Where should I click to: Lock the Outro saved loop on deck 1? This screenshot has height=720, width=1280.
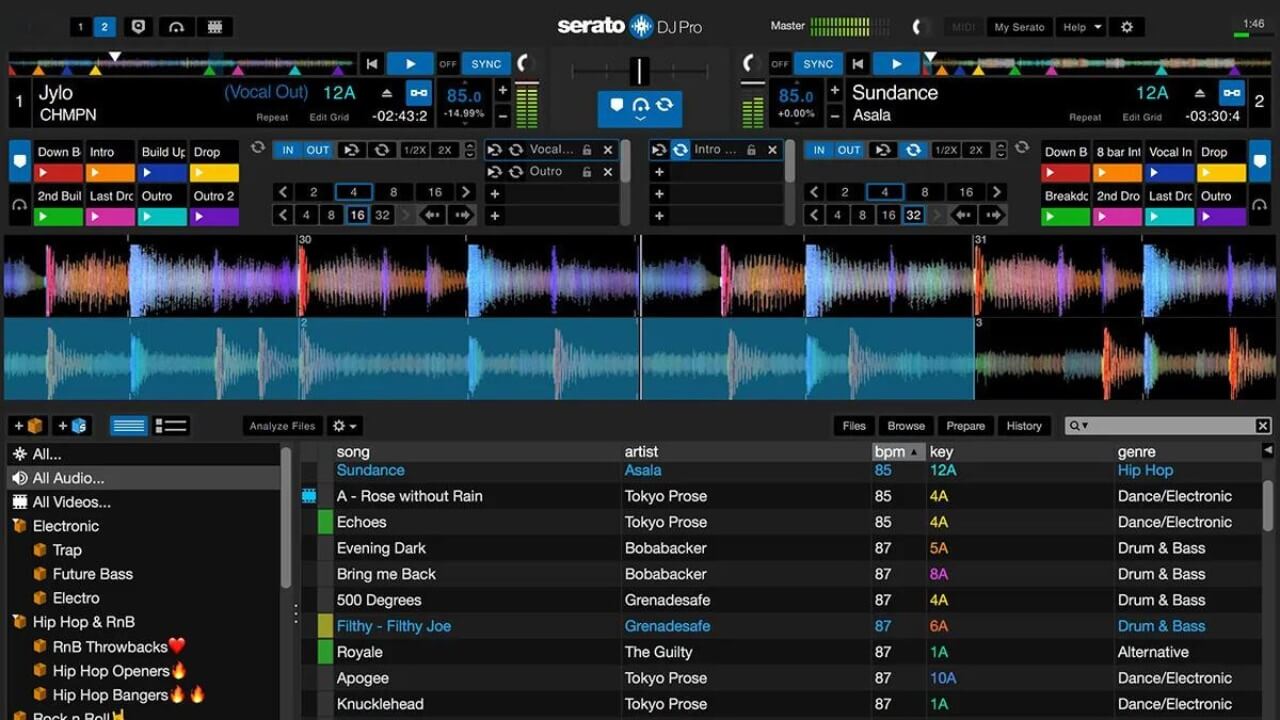[x=587, y=172]
